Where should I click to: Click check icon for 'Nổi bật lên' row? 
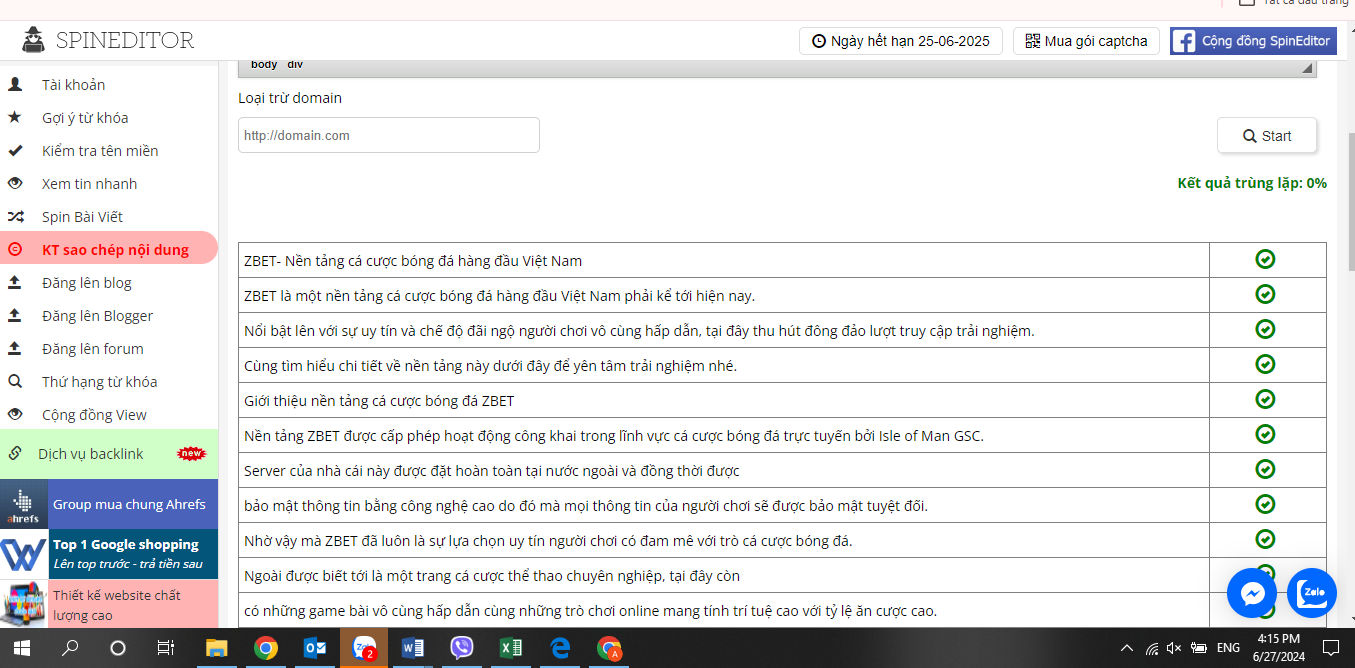click(x=1265, y=329)
